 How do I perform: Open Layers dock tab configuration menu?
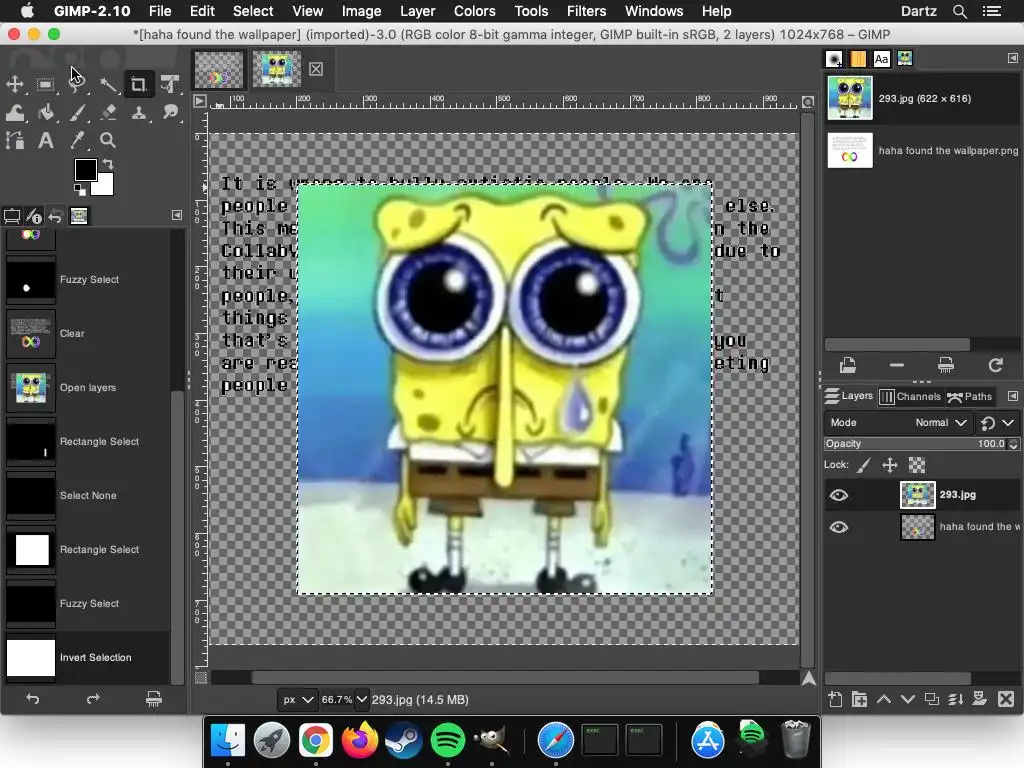click(x=1012, y=396)
